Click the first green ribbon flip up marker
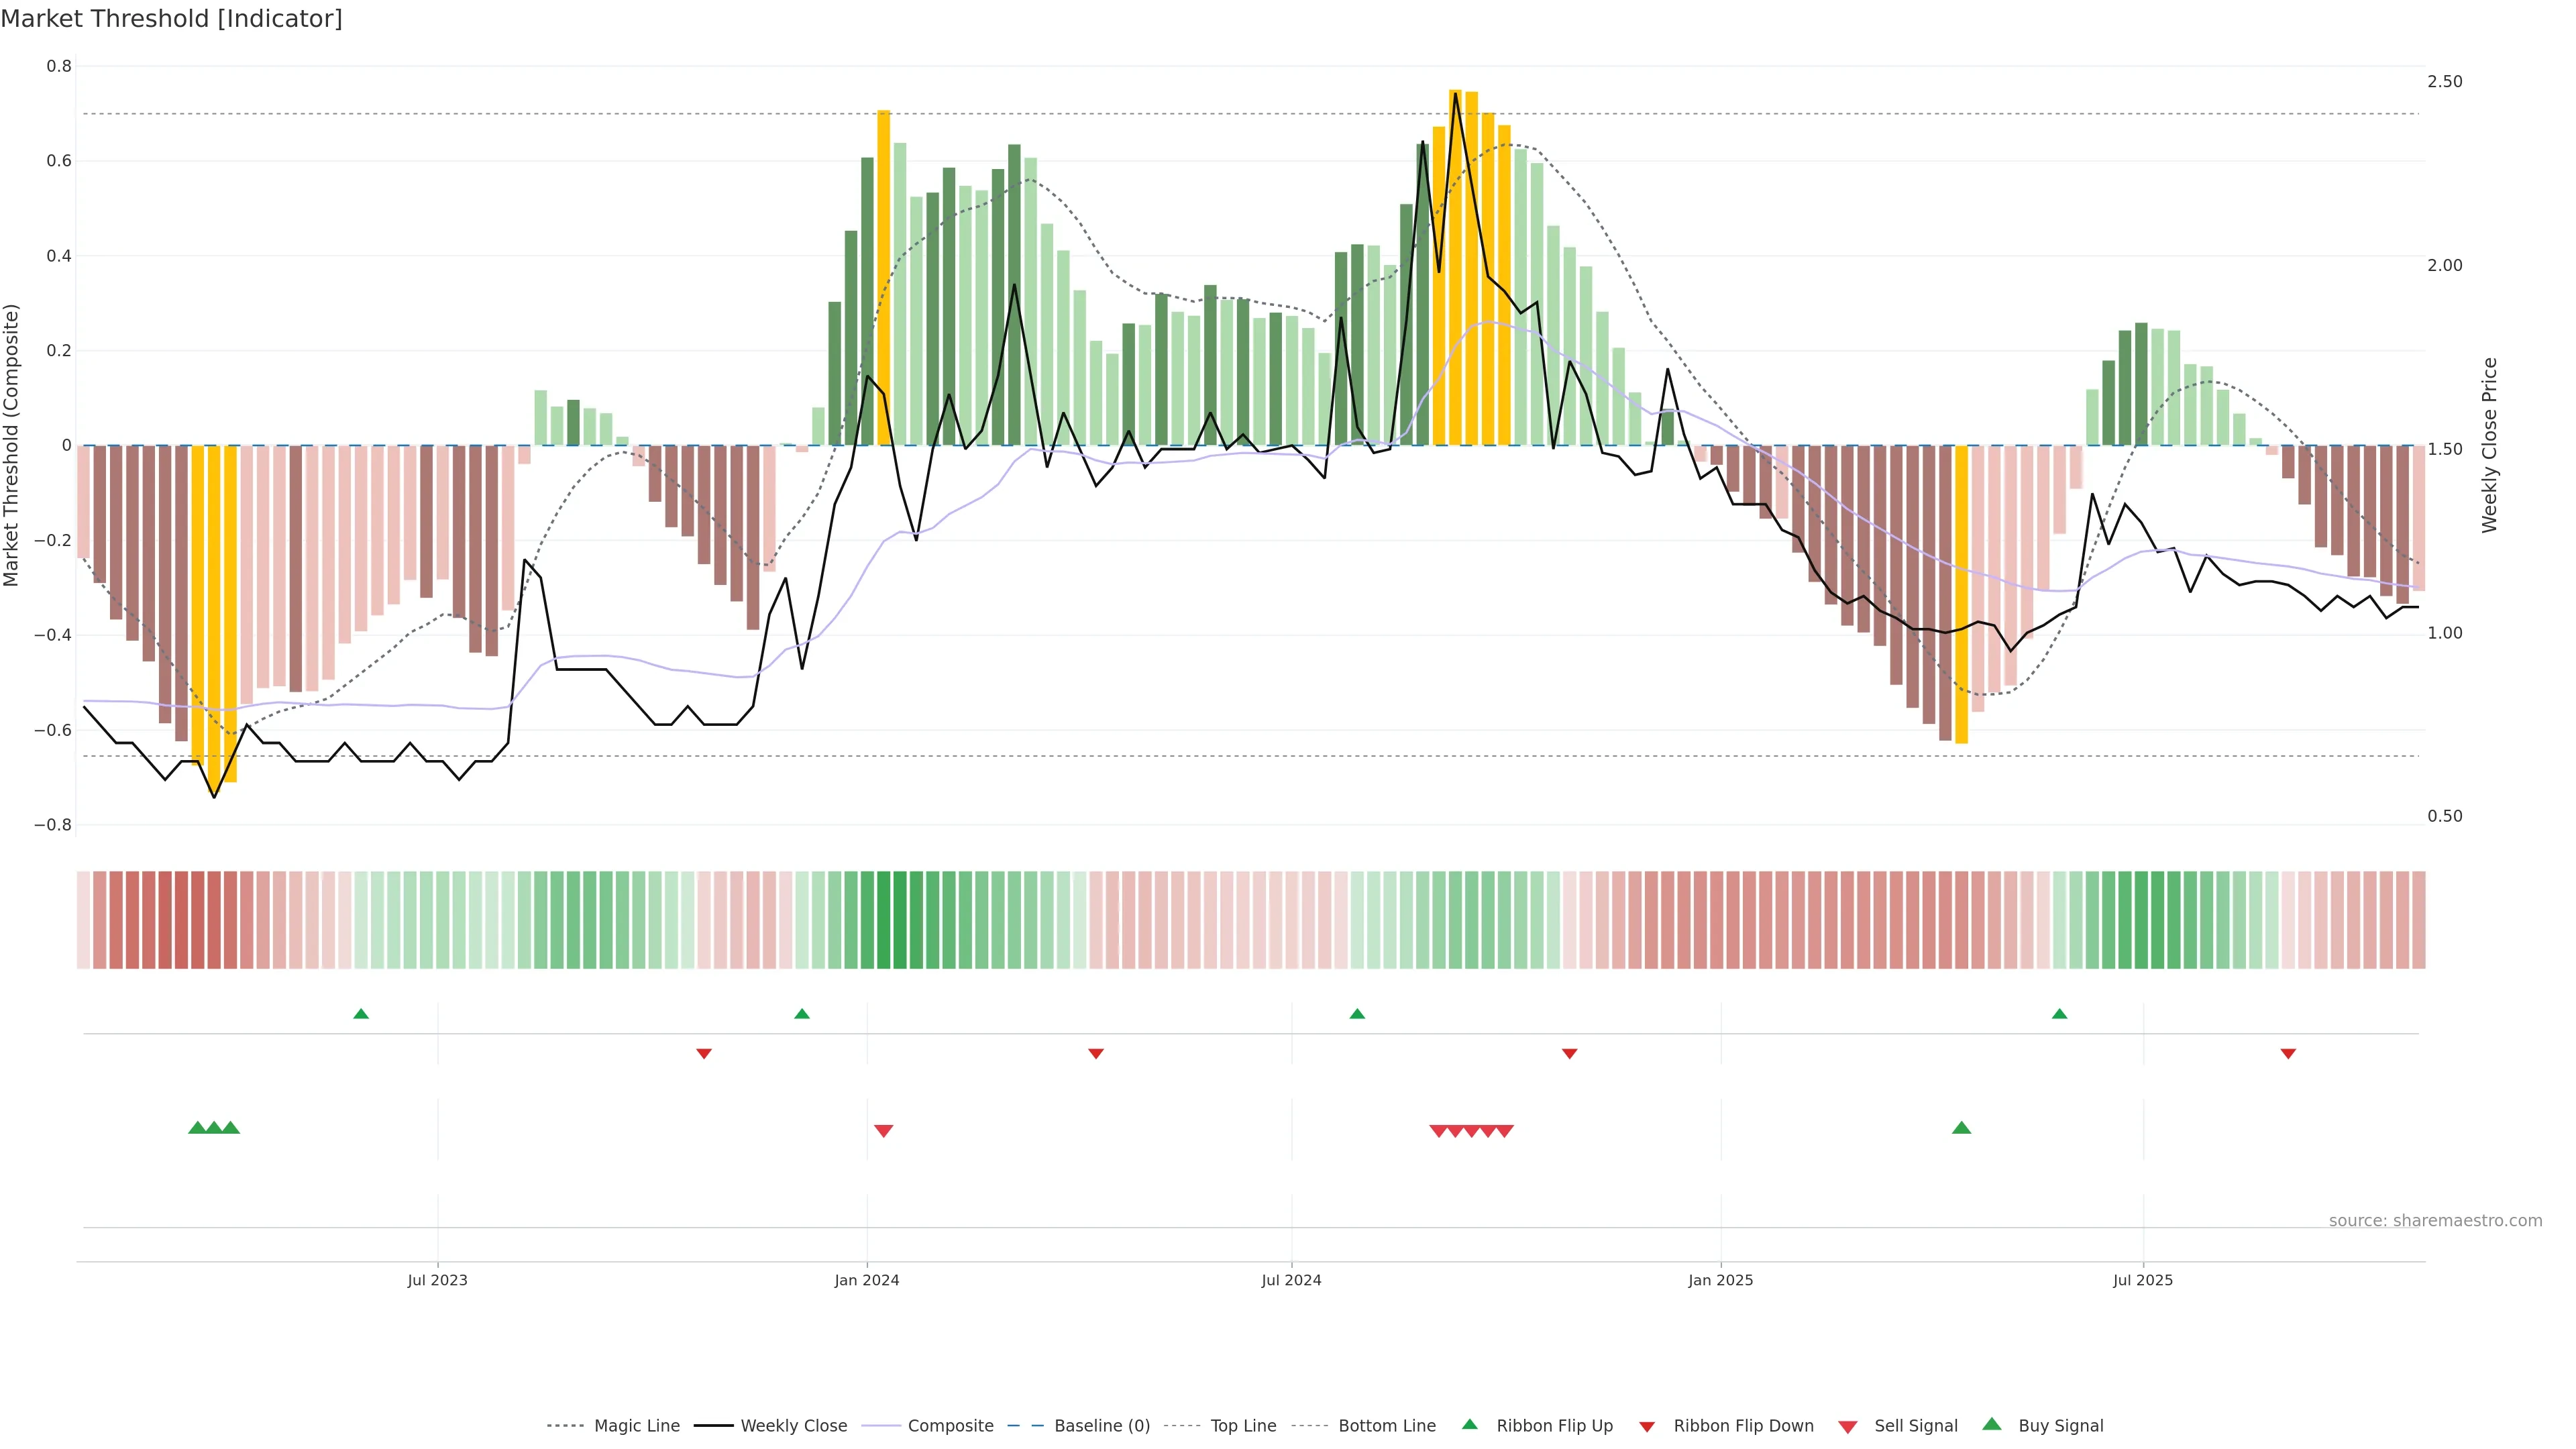The height and width of the screenshot is (1449, 2576). tap(361, 1014)
